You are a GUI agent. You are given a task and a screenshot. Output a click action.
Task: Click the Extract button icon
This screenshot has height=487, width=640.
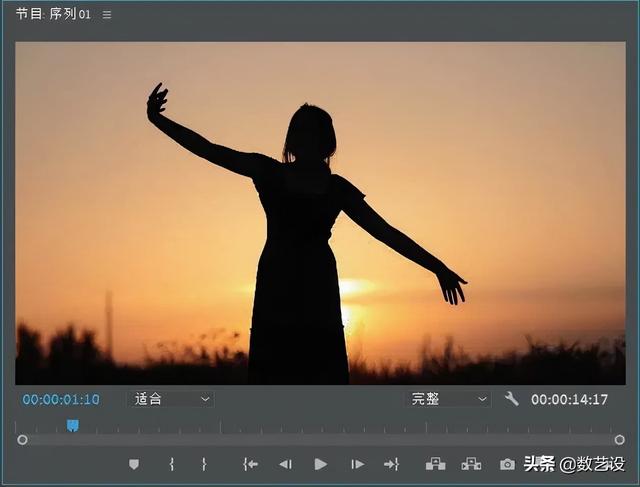471,464
